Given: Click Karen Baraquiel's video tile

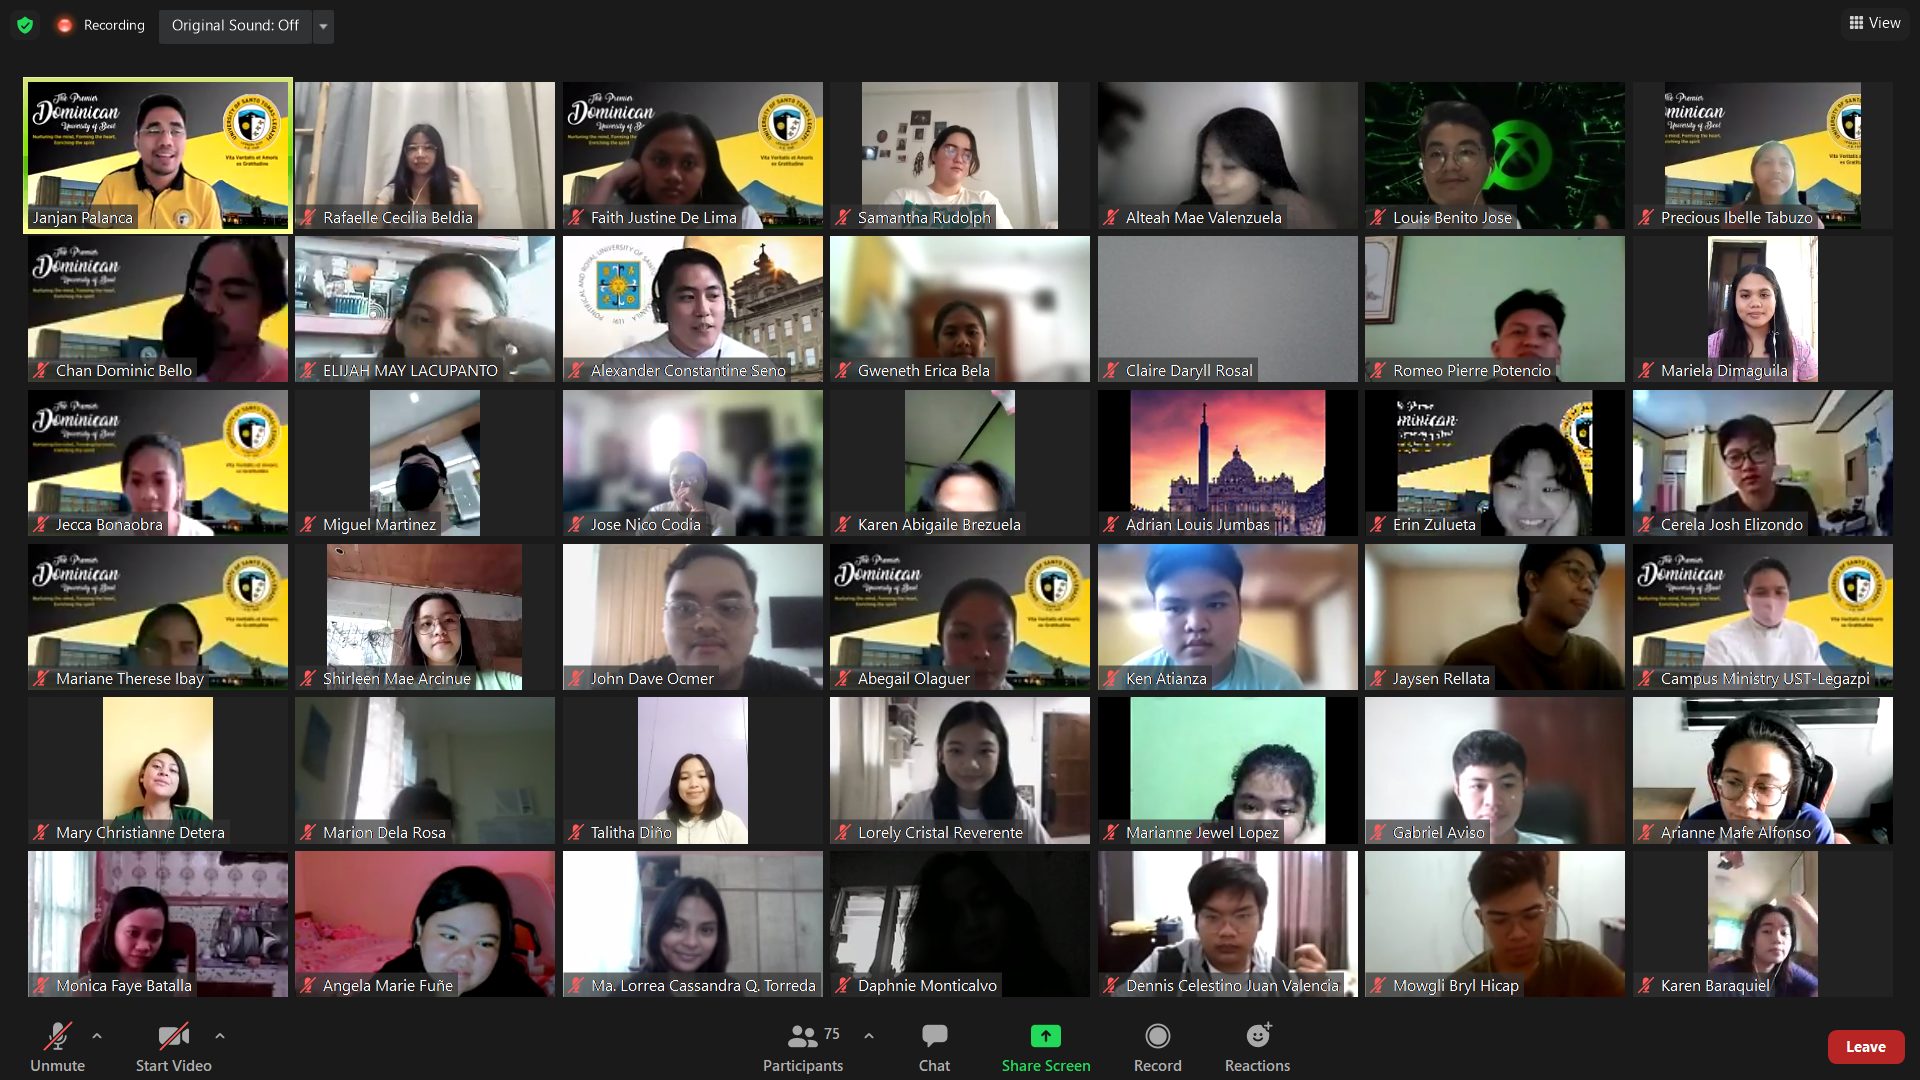Looking at the screenshot, I should coord(1762,923).
